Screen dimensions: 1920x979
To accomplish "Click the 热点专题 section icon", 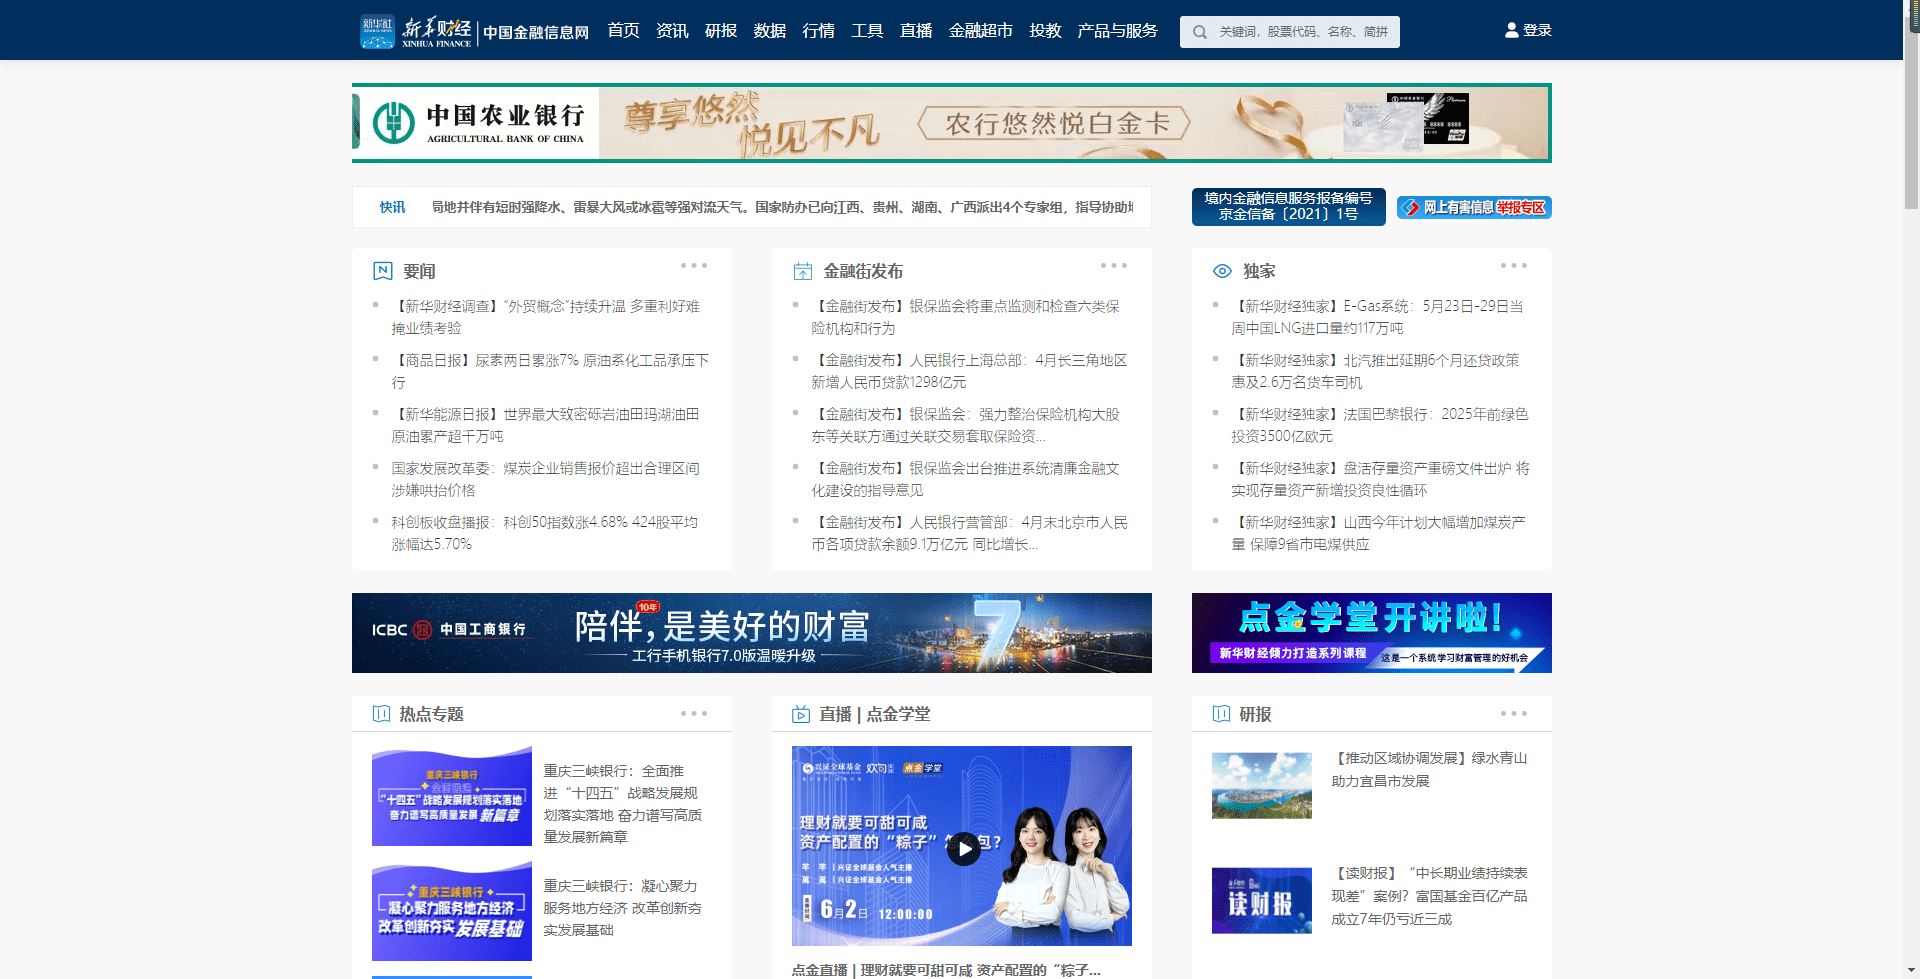I will [x=381, y=714].
